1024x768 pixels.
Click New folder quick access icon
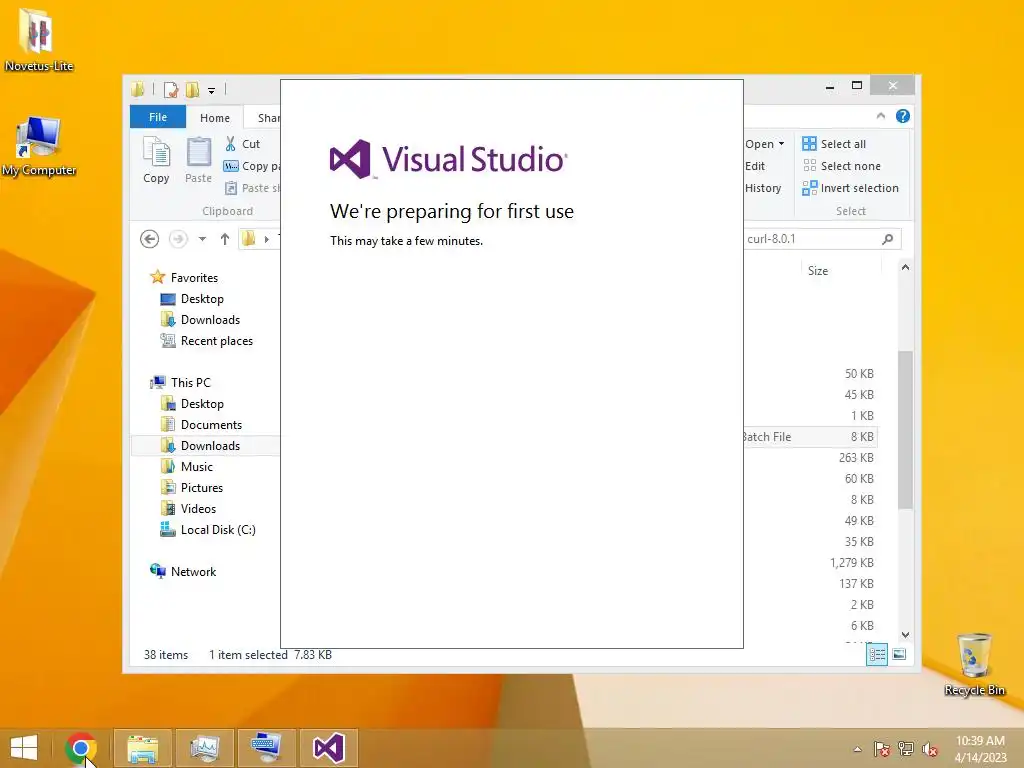click(192, 89)
